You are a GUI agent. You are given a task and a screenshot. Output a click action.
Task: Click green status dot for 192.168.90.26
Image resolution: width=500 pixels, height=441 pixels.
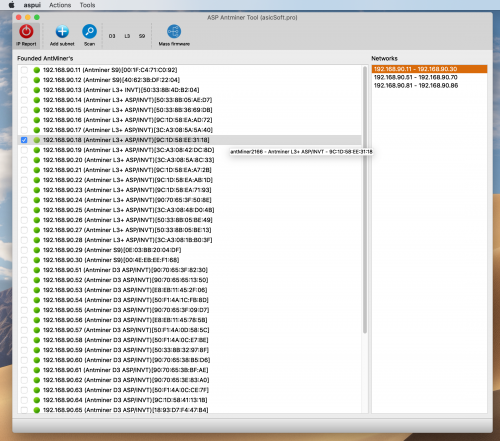[37, 220]
